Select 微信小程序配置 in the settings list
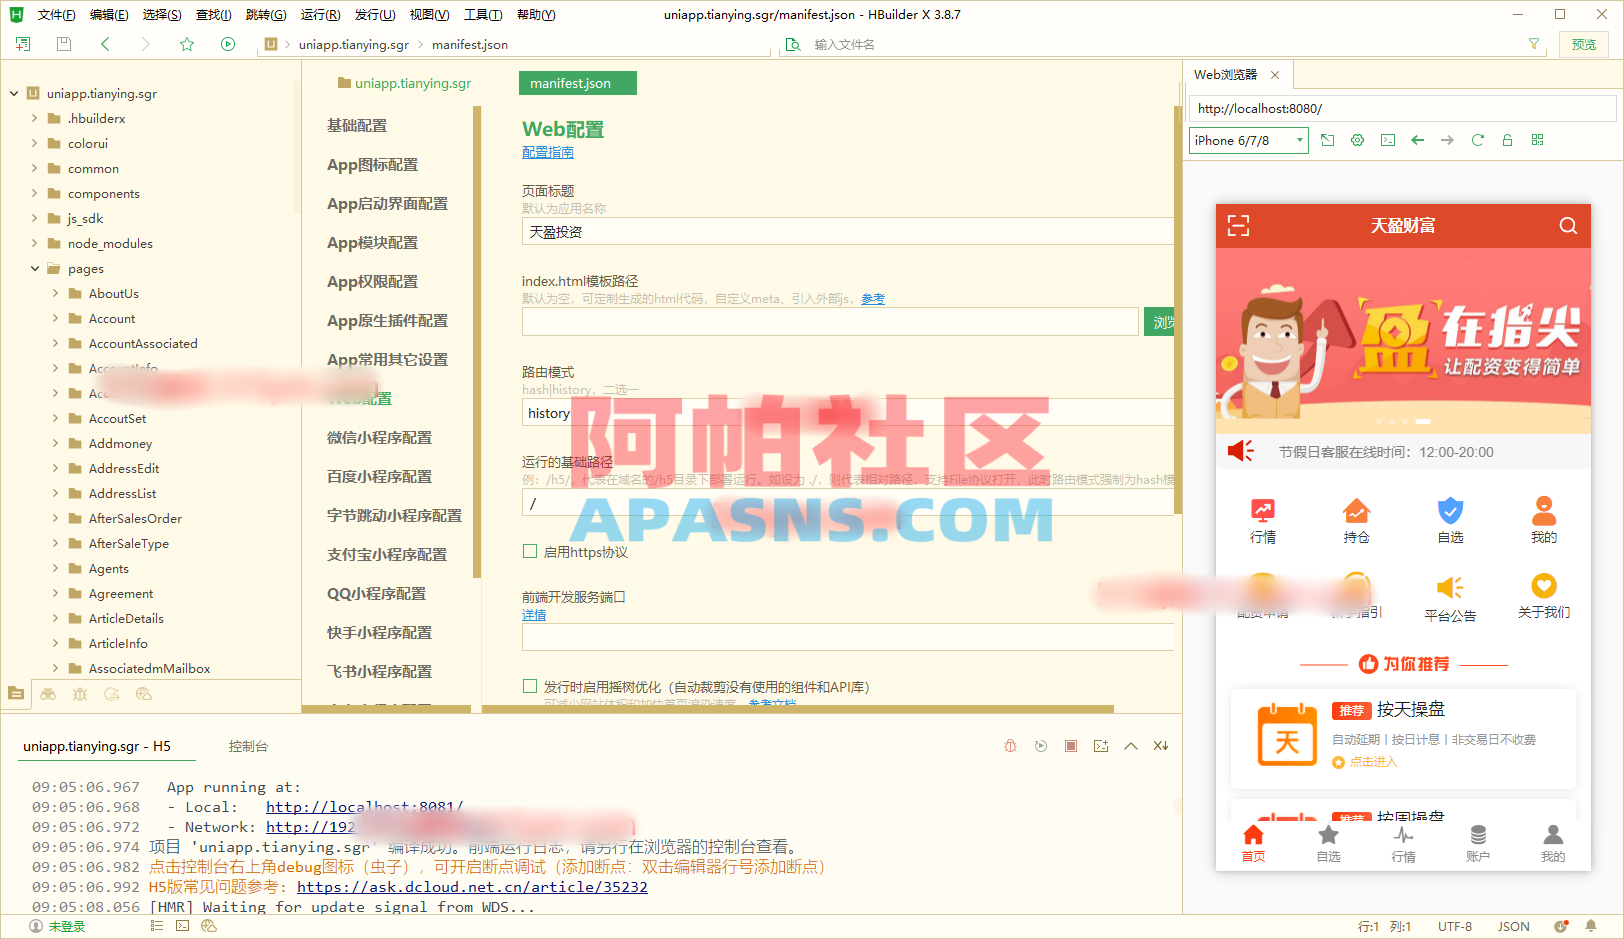Screen dimensions: 1624x939 380,437
